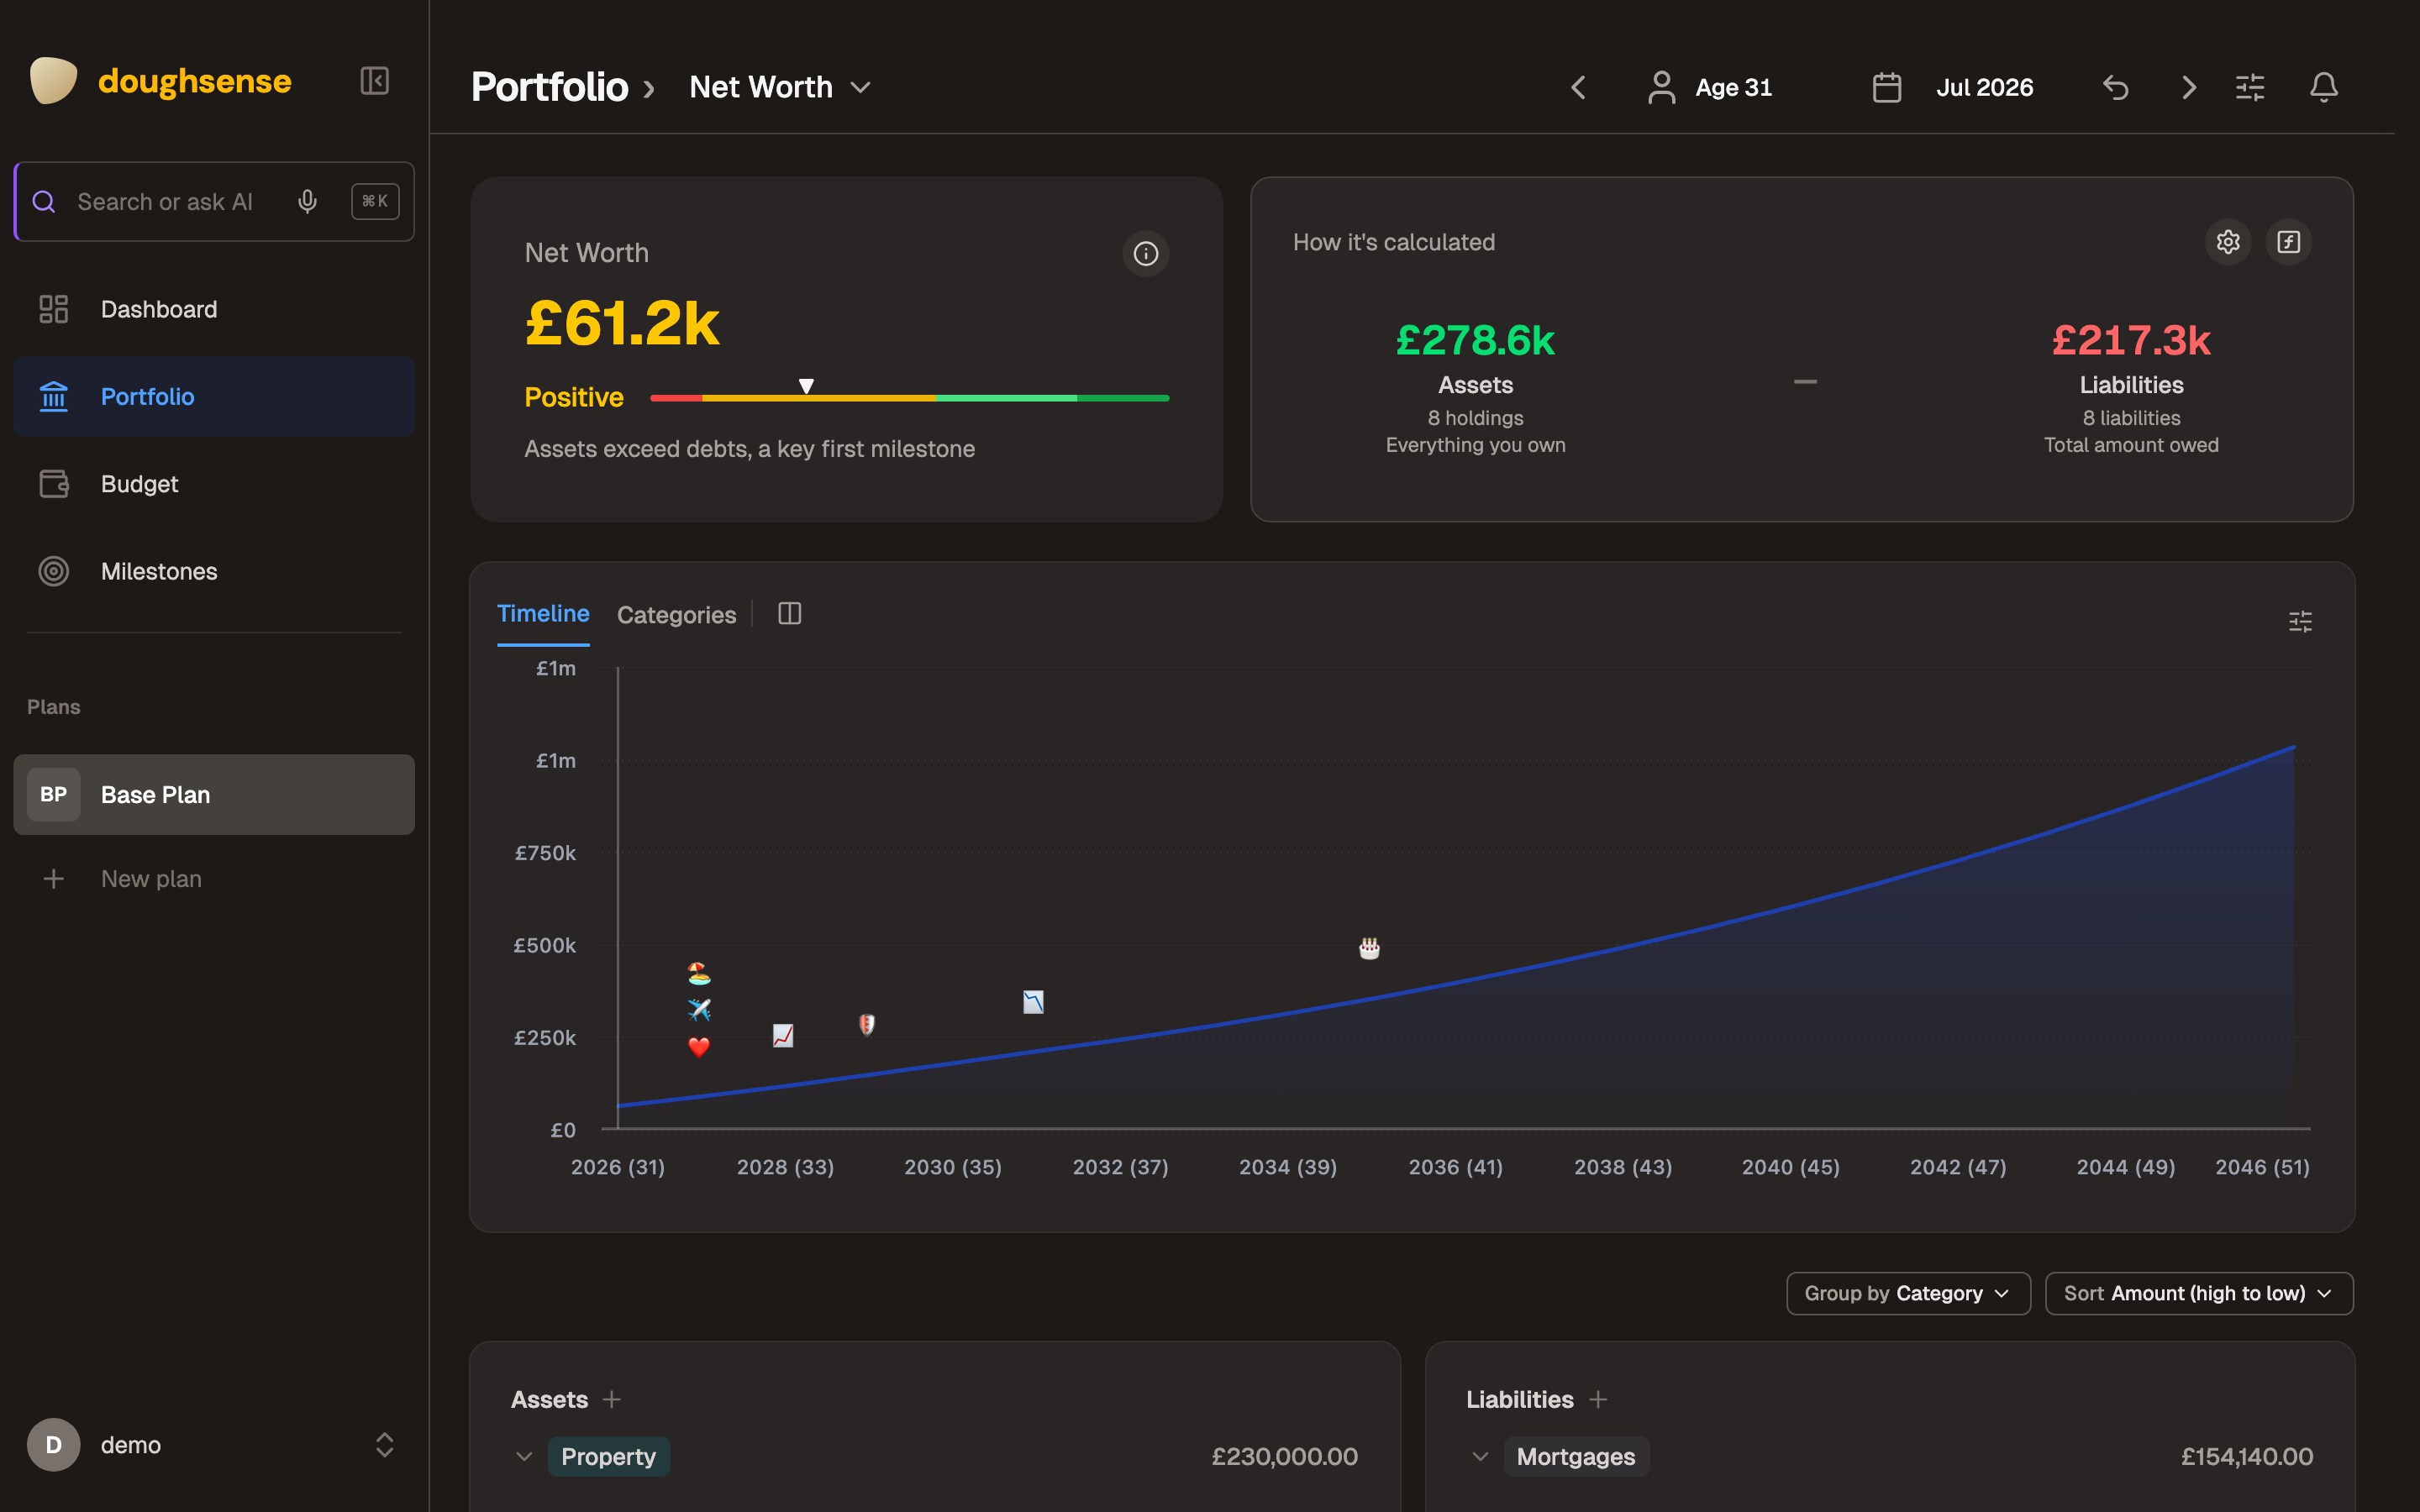Viewport: 2420px width, 1512px height.
Task: Click the doughsense logo
Action: (160, 81)
